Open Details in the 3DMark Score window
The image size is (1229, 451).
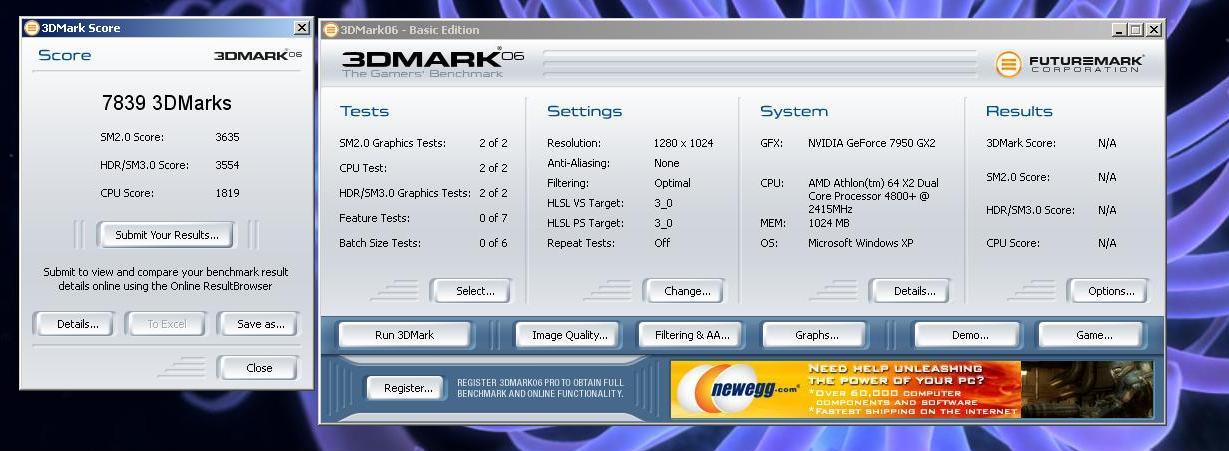tap(77, 324)
